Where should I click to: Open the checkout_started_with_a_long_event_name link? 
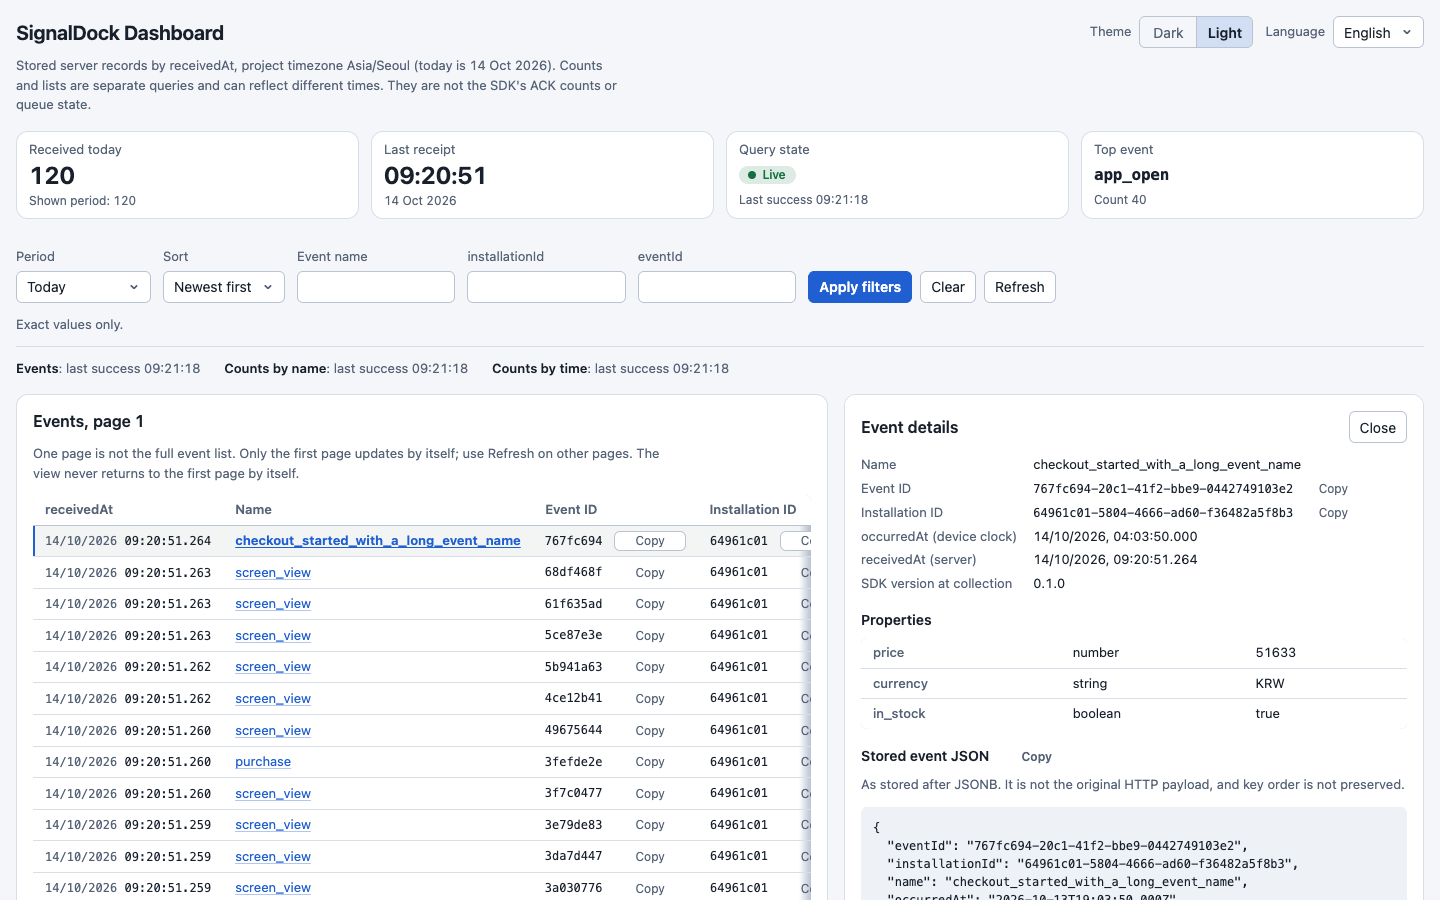click(x=378, y=541)
